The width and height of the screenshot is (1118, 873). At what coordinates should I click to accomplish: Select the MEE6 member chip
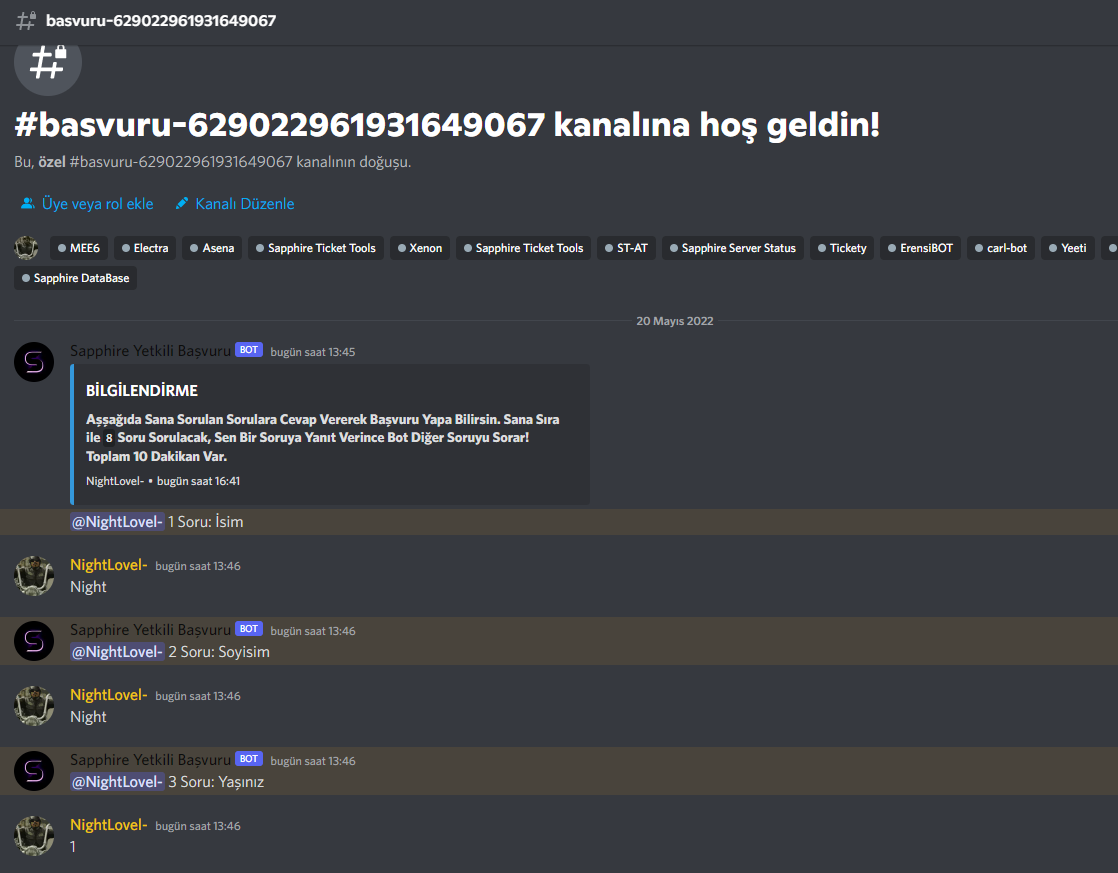point(78,248)
